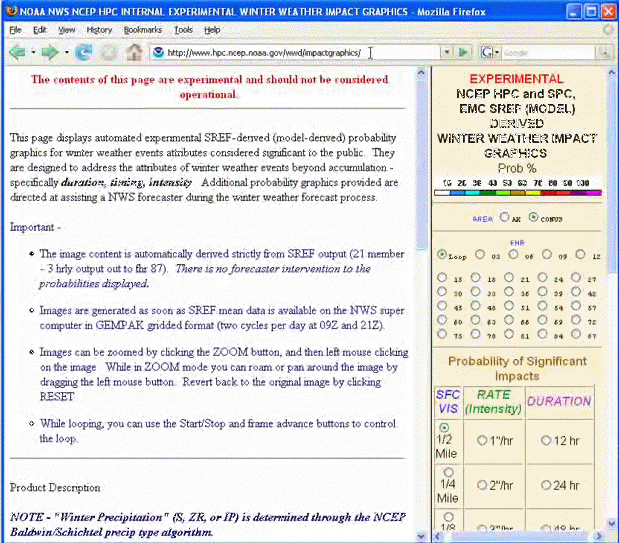Screen dimensions: 619x543
Task: Reload the current page
Action: pos(83,52)
